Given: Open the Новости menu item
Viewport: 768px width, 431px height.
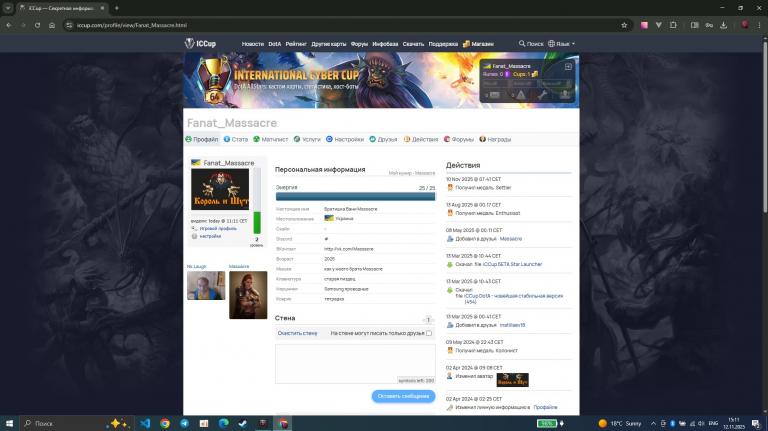Looking at the screenshot, I should click(253, 44).
